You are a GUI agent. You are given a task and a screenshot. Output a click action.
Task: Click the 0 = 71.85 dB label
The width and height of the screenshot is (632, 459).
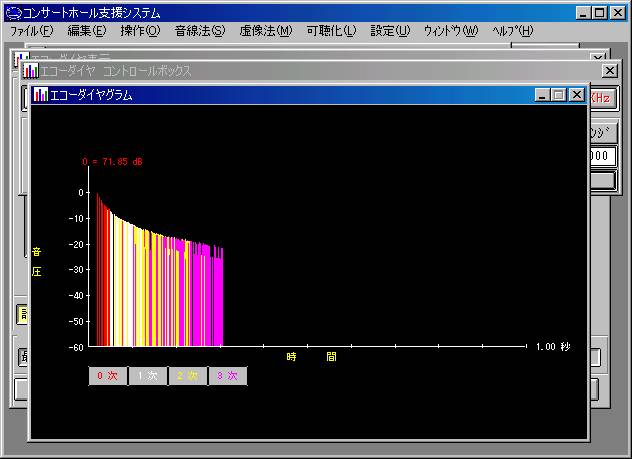(112, 162)
